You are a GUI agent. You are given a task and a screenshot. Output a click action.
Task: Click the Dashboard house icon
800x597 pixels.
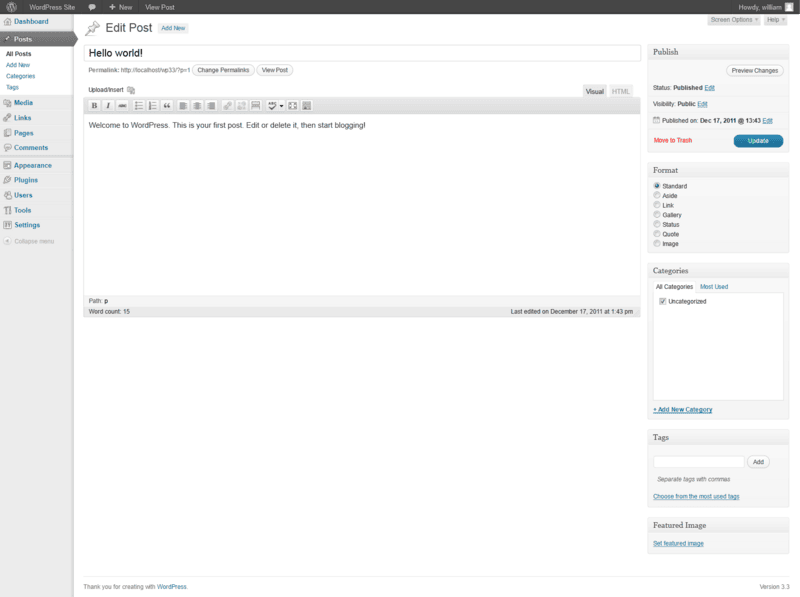pyautogui.click(x=7, y=21)
